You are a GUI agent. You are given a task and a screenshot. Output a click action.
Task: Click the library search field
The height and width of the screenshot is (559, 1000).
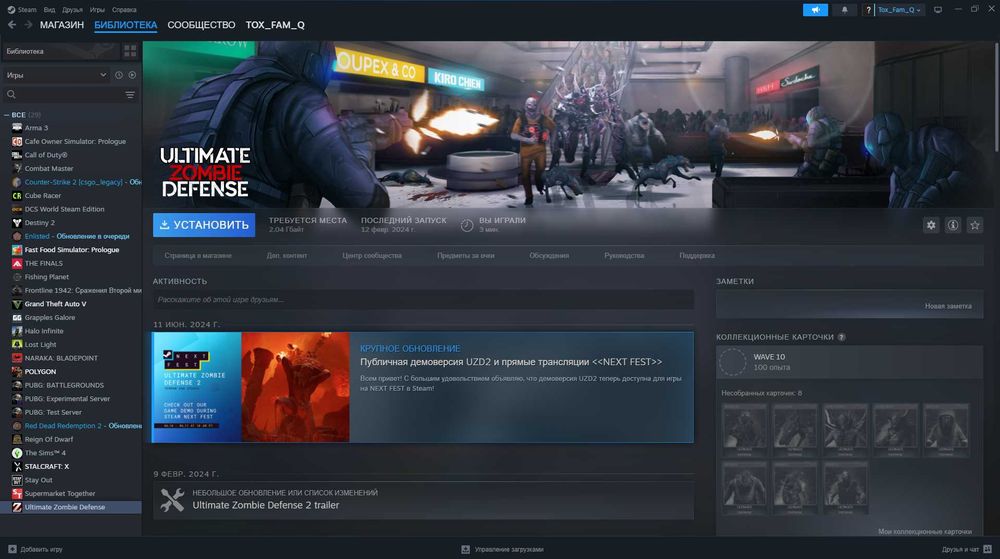point(64,94)
